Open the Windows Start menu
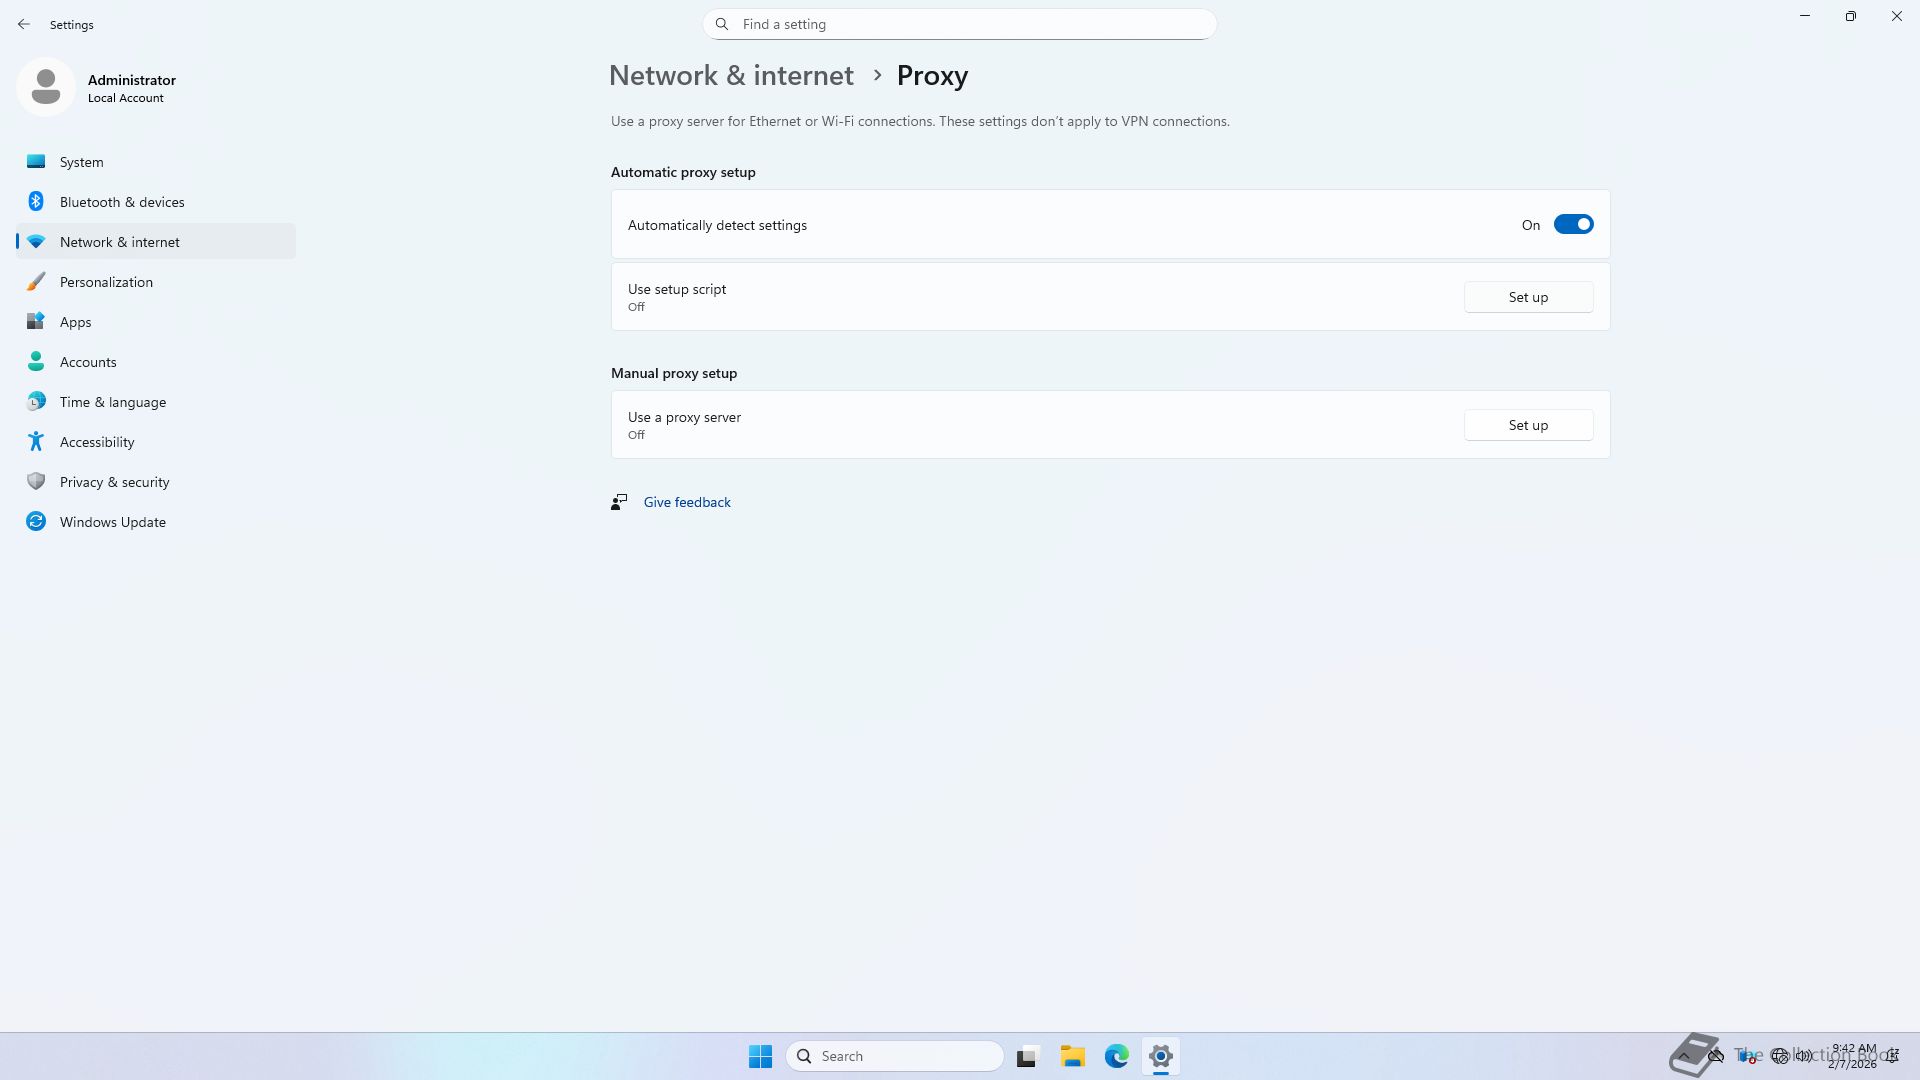 (760, 1056)
